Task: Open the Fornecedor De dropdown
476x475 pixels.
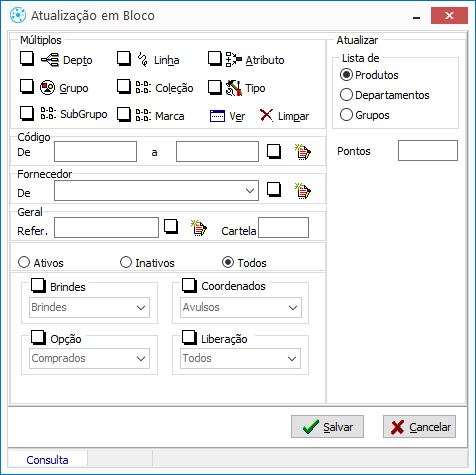Action: click(x=156, y=191)
